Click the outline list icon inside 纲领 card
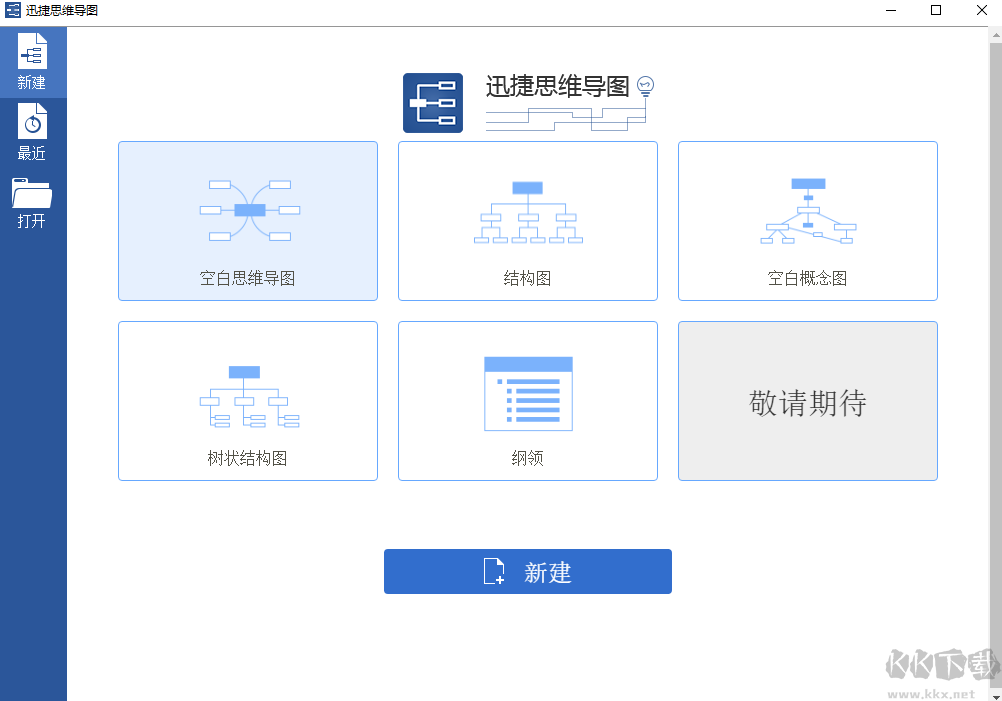 pos(527,392)
